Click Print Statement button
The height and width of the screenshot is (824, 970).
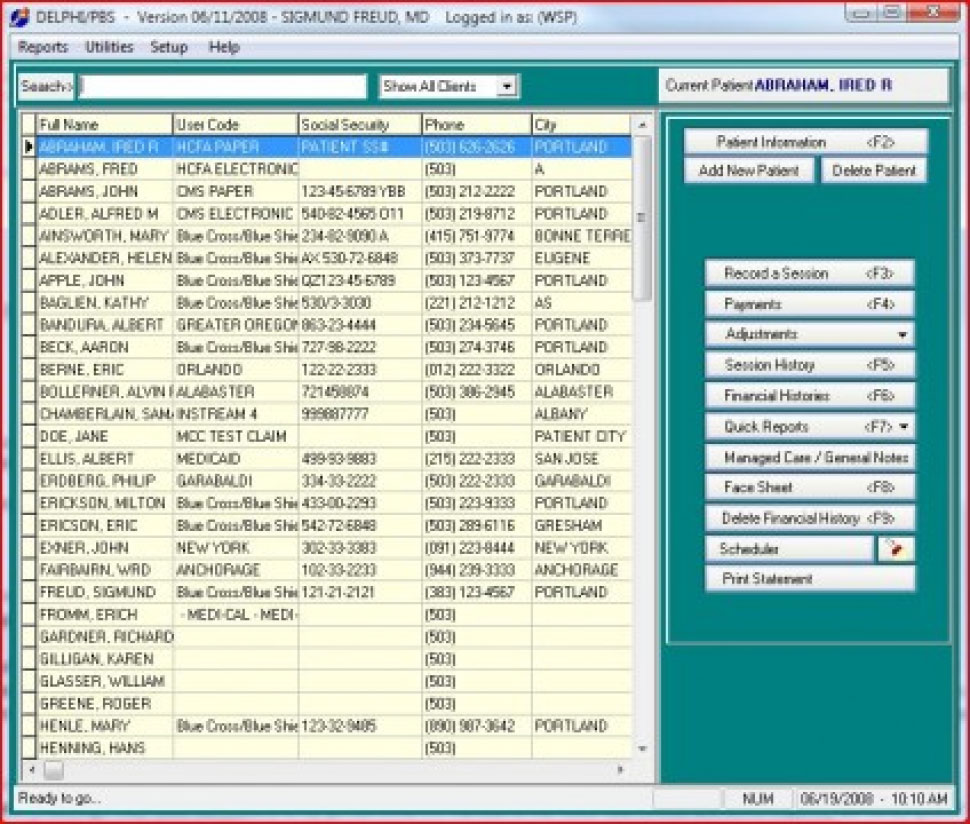809,579
